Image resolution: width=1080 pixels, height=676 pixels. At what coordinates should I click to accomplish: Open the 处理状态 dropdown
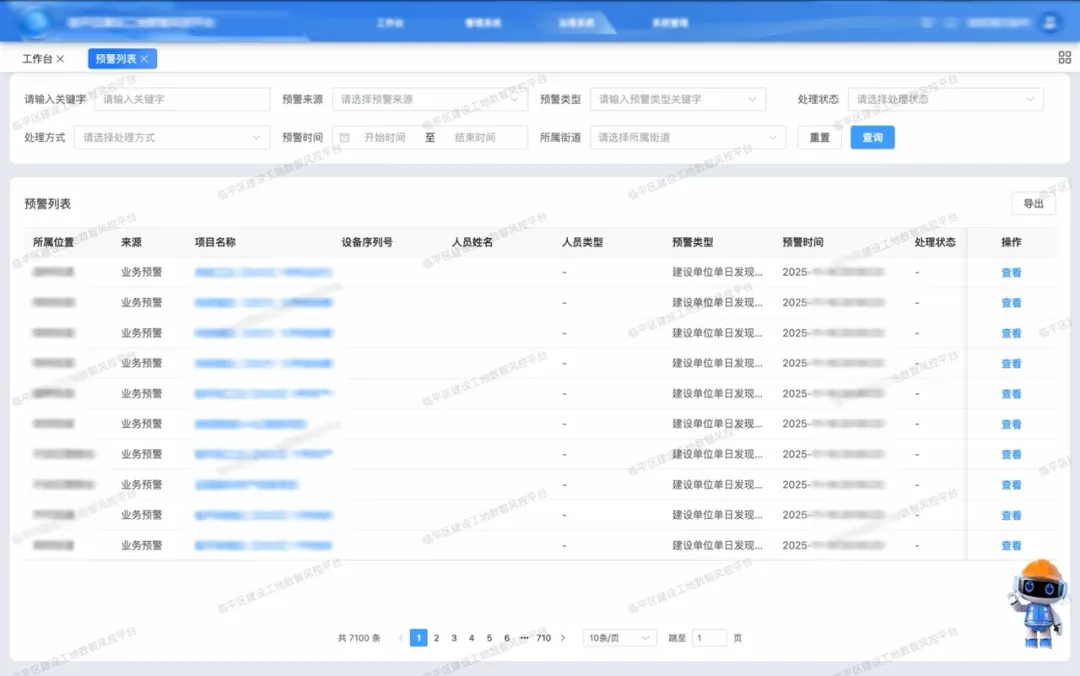click(x=945, y=99)
